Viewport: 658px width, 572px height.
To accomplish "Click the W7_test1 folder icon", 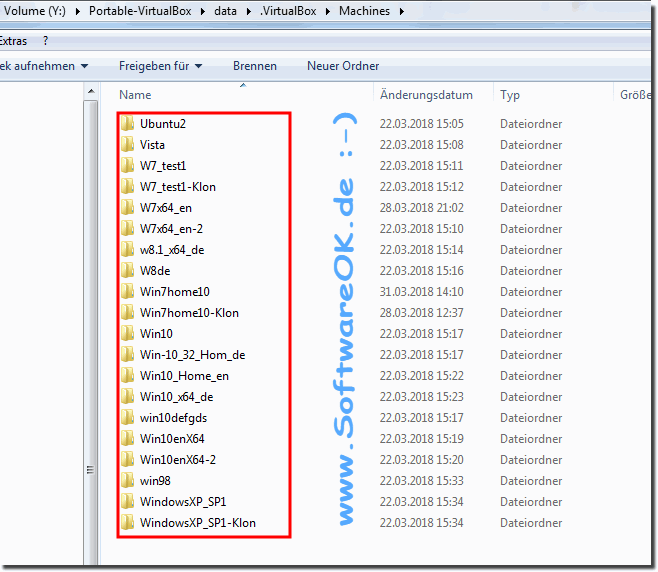I will coord(128,166).
